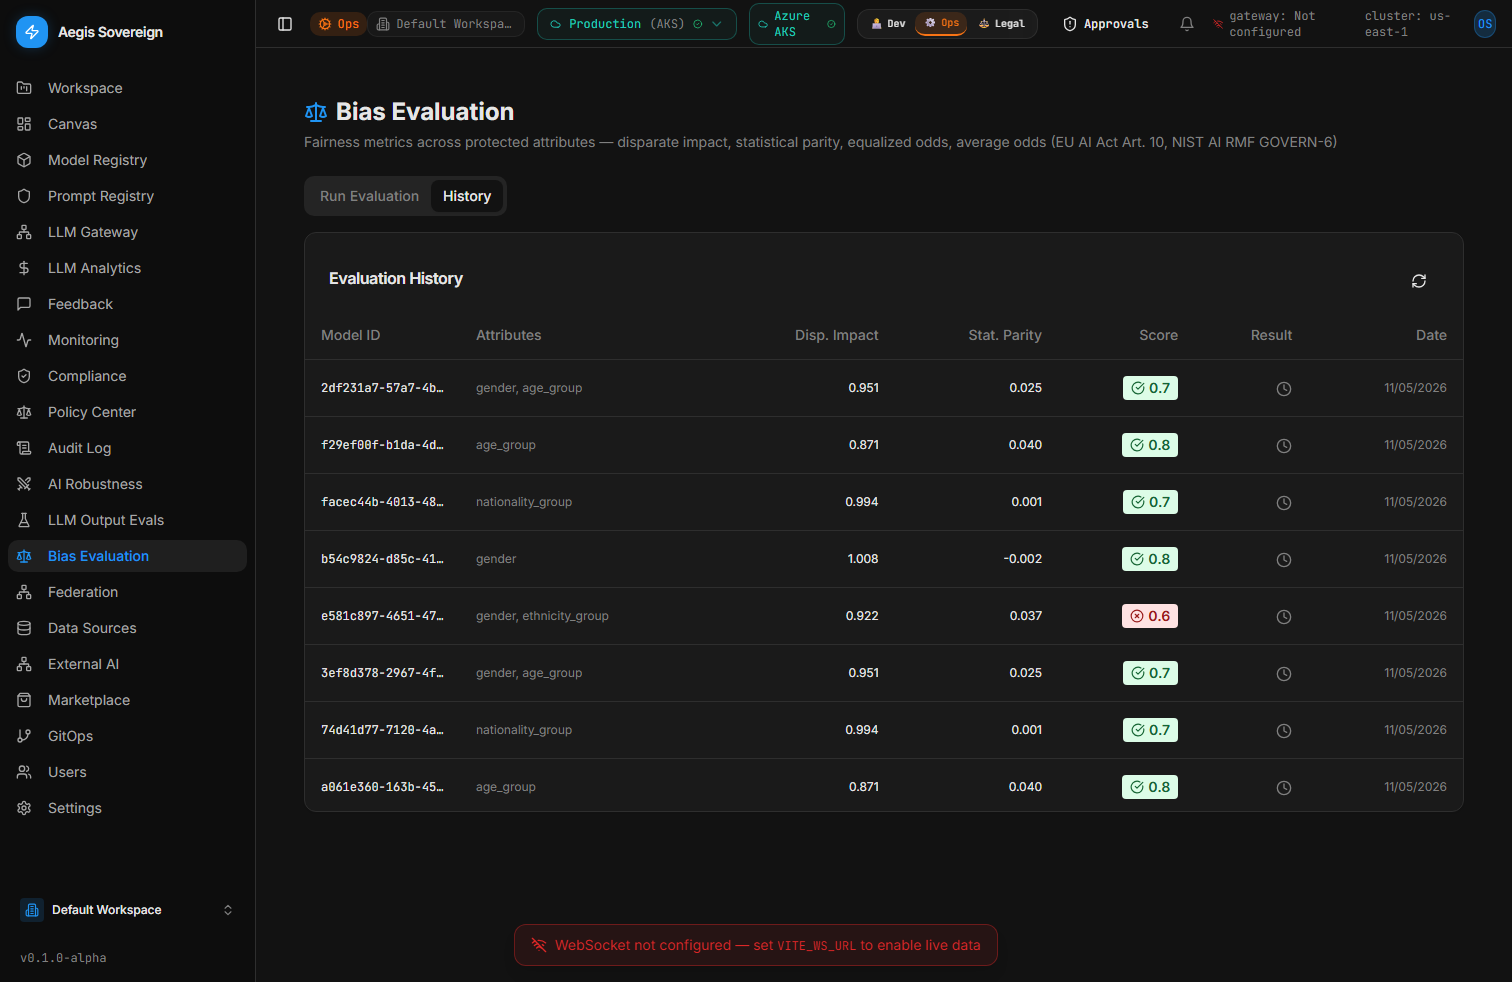Screen dimensions: 1512x982
Task: Open Prompt Registry in sidebar
Action: [x=127, y=196]
